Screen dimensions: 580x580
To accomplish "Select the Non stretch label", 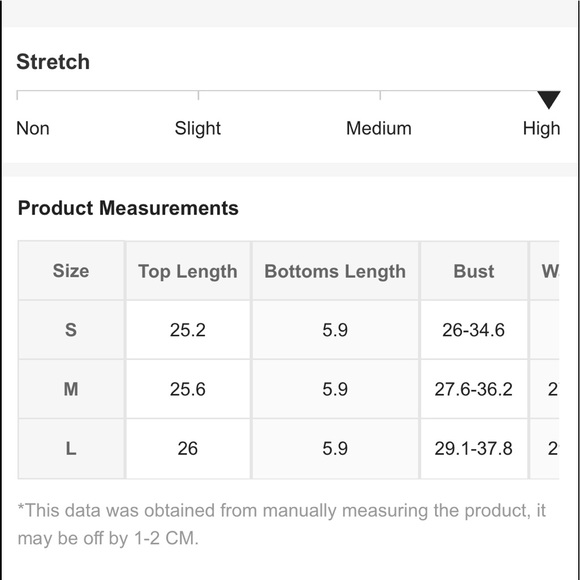I will coord(33,129).
